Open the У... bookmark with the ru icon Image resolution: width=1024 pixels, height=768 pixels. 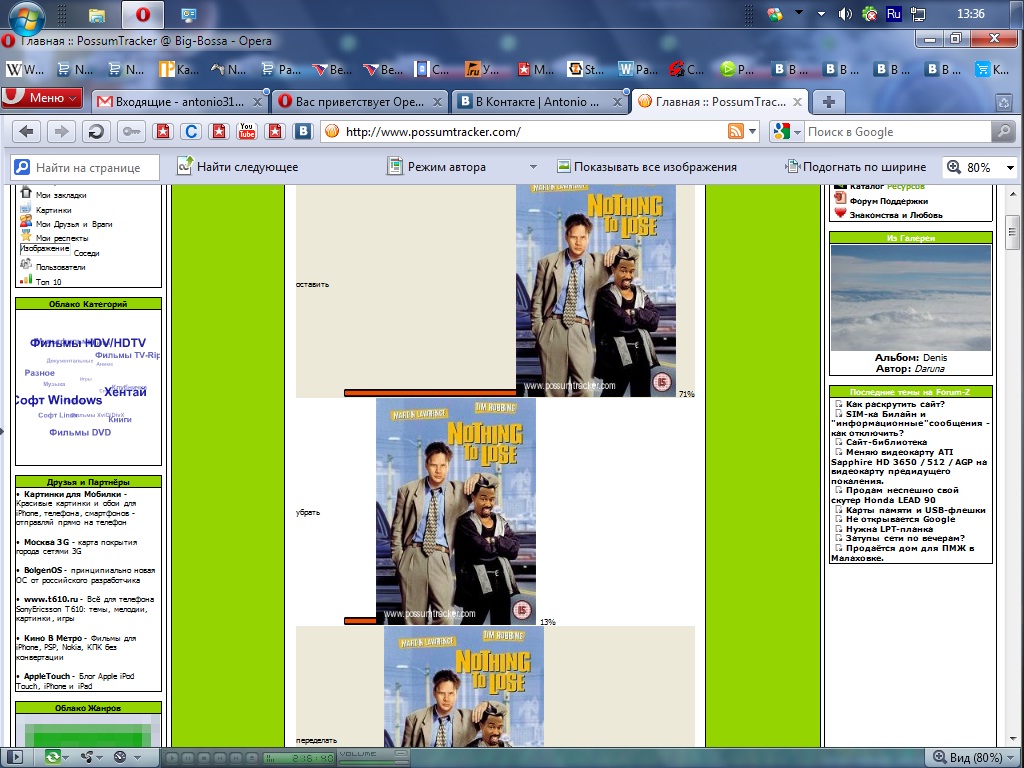[483, 69]
